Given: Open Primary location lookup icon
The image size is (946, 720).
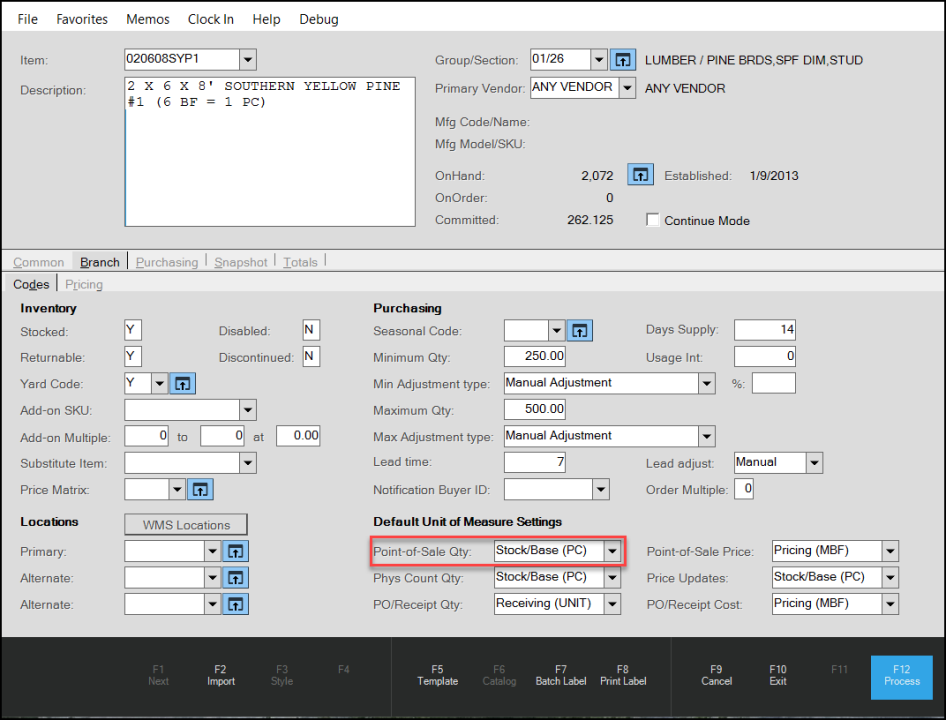Looking at the screenshot, I should (235, 551).
